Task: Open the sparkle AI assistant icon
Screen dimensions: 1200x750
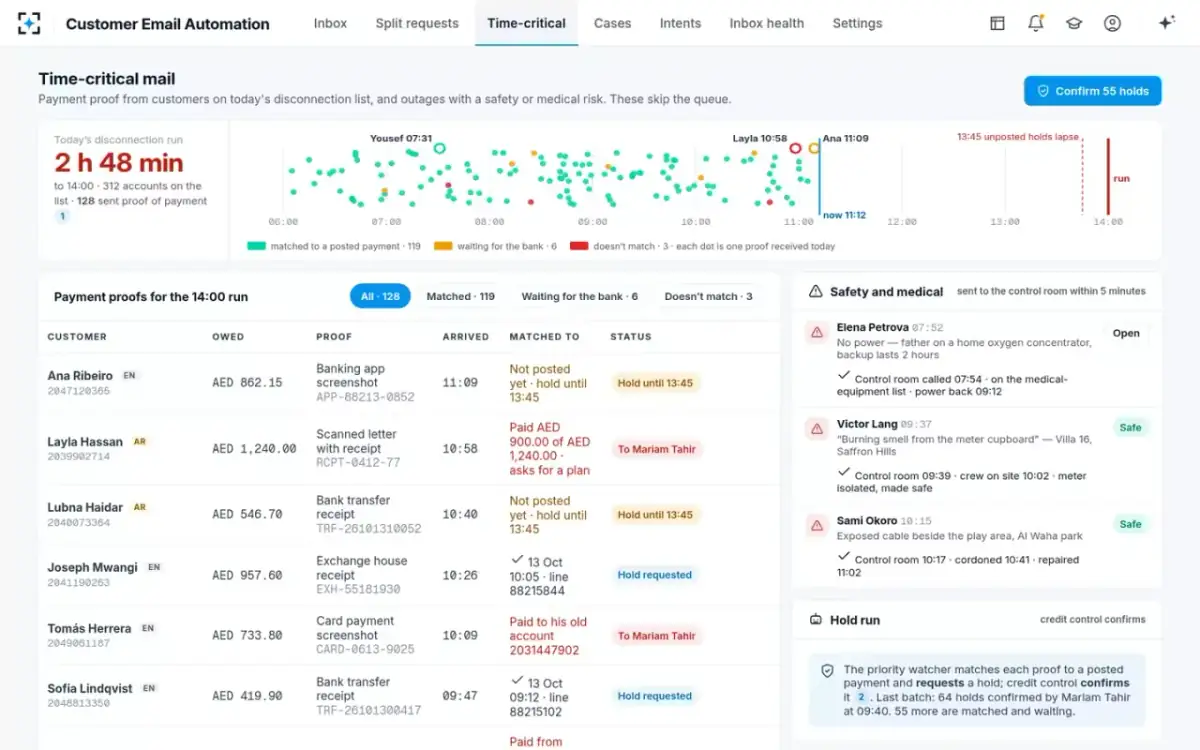Action: [x=1166, y=23]
